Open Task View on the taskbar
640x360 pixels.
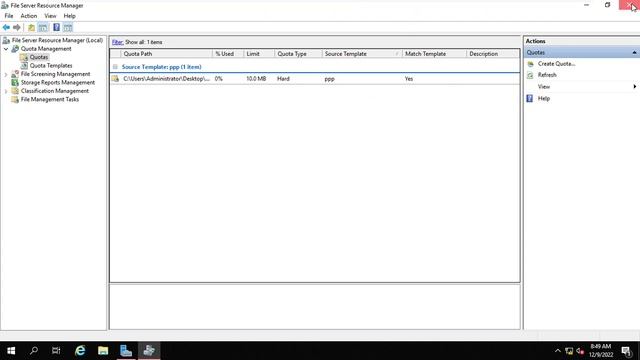[56, 351]
